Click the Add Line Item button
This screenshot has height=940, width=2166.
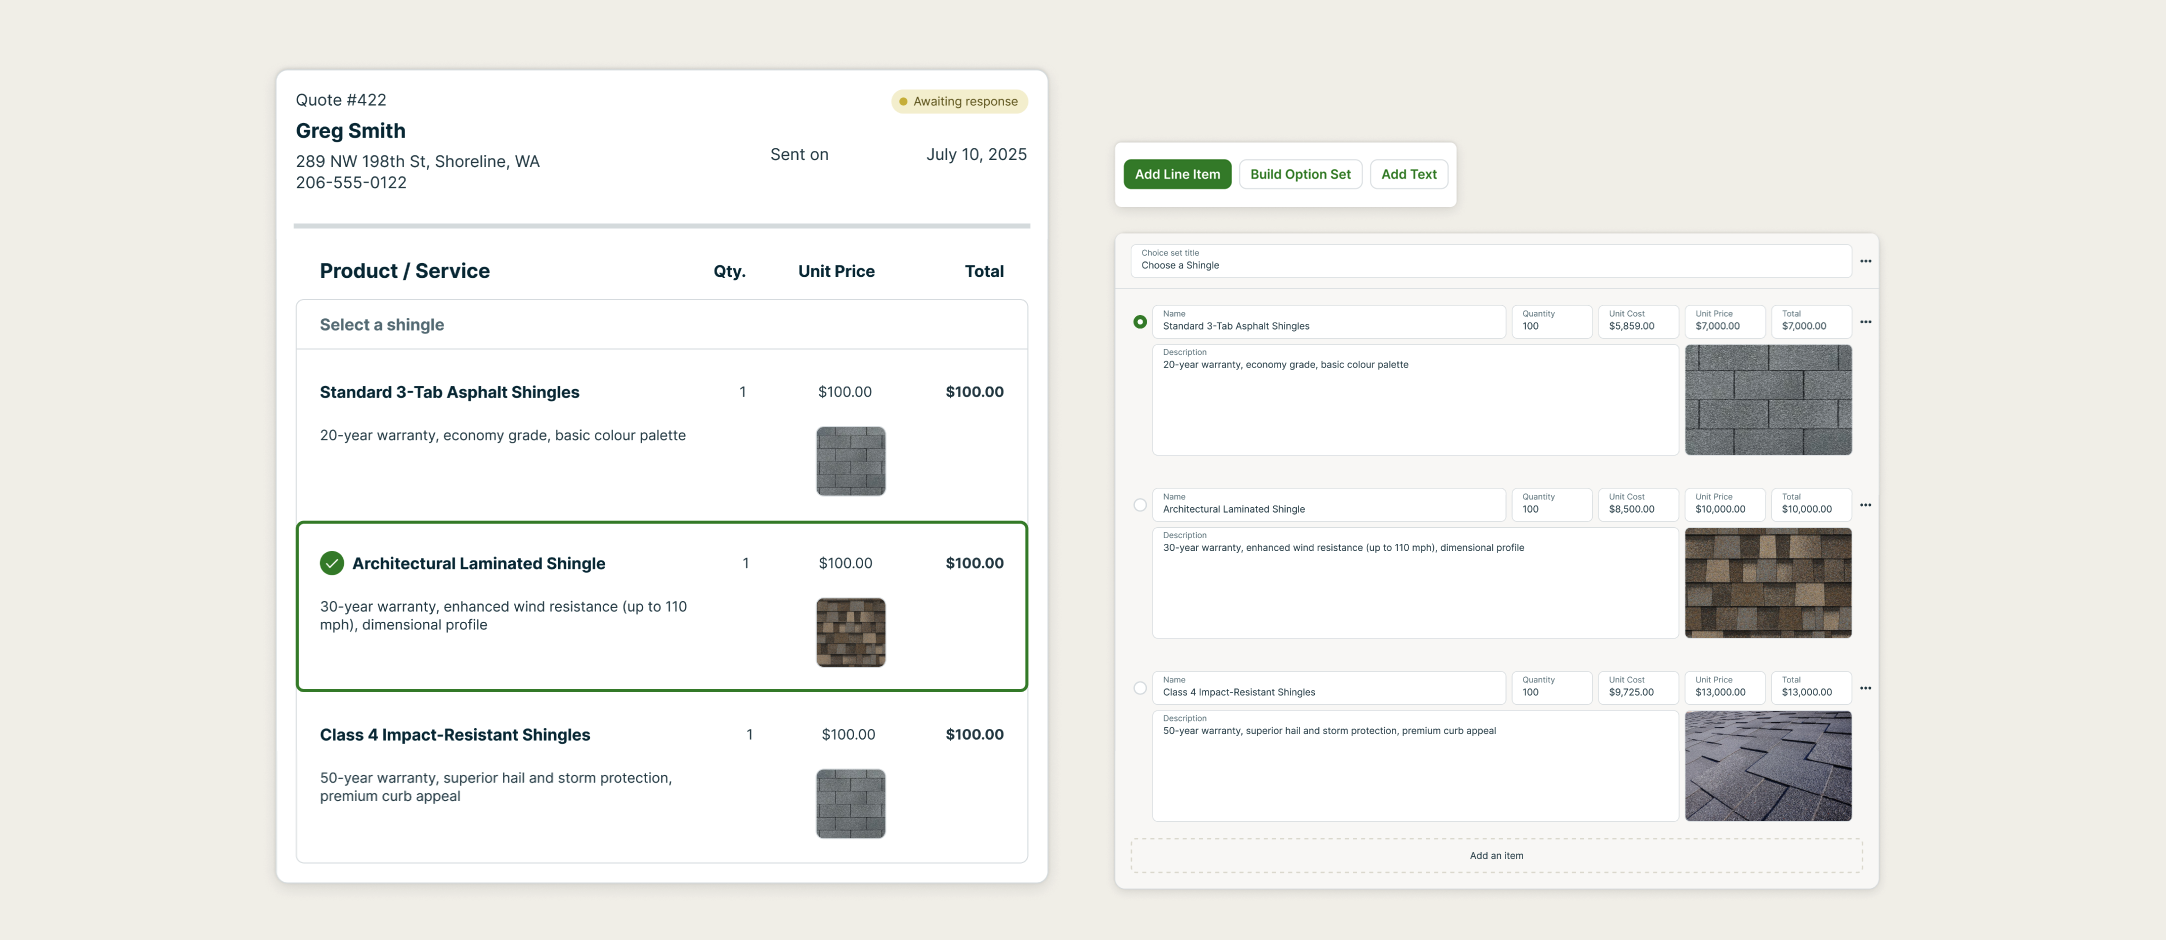1177,174
